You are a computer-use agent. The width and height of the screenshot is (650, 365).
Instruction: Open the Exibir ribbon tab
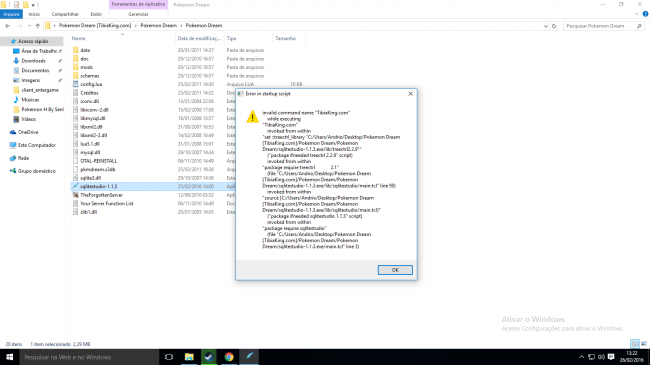(x=96, y=14)
